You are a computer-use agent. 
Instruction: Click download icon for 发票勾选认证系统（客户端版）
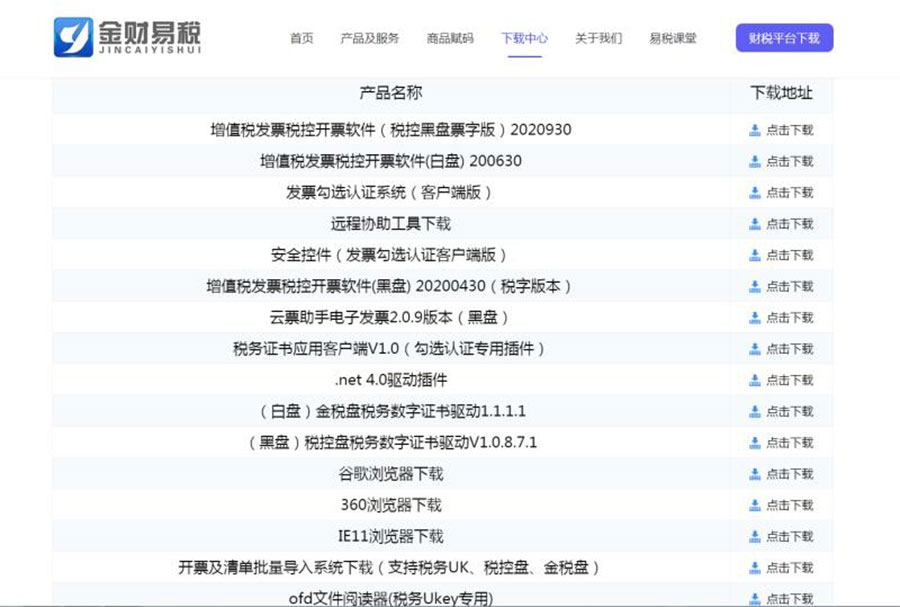click(x=755, y=193)
